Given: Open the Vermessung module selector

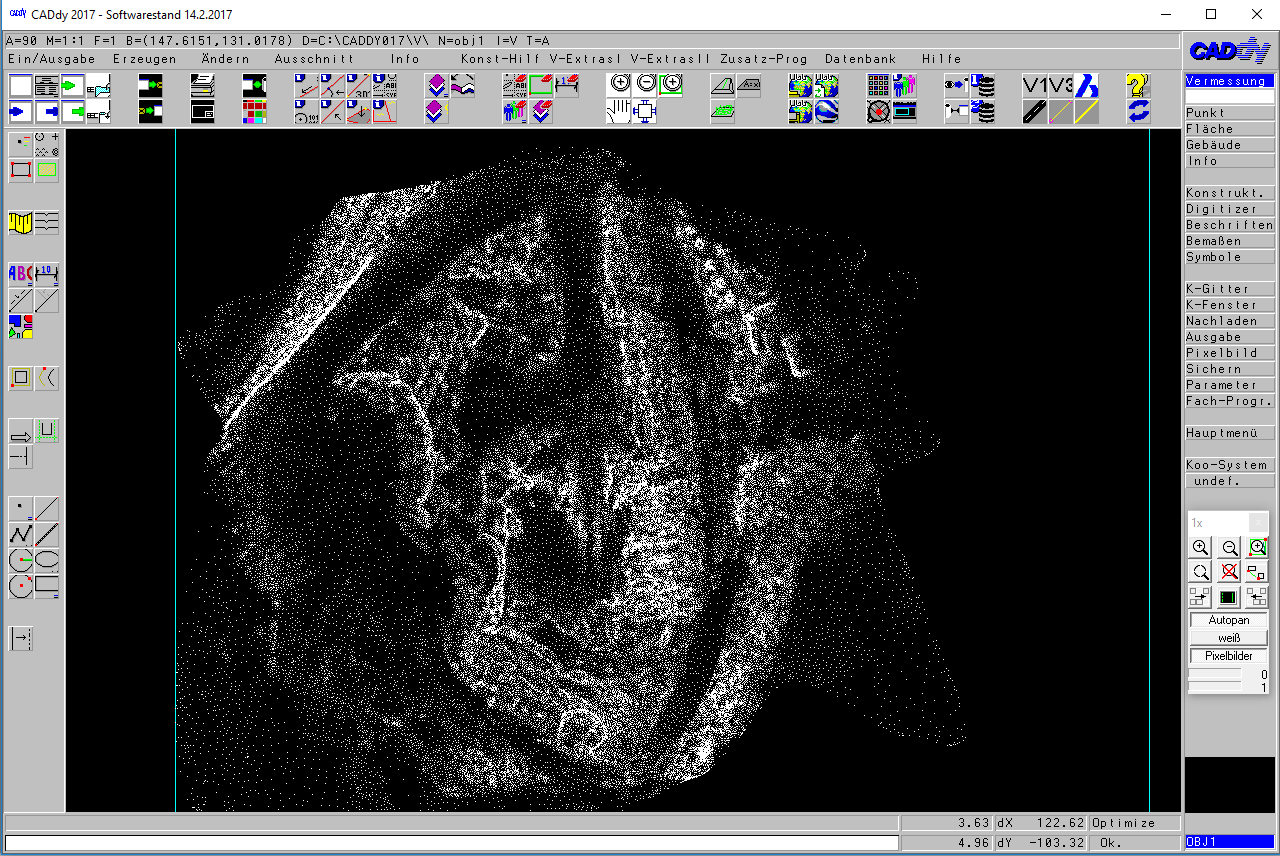Looking at the screenshot, I should click(x=1229, y=81).
